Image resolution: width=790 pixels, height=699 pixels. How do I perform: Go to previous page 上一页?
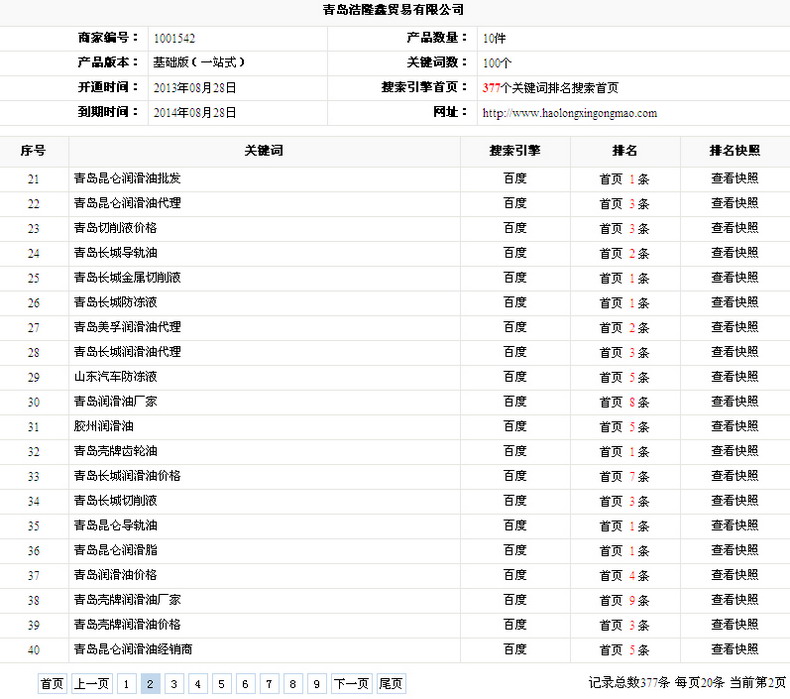(x=92, y=684)
